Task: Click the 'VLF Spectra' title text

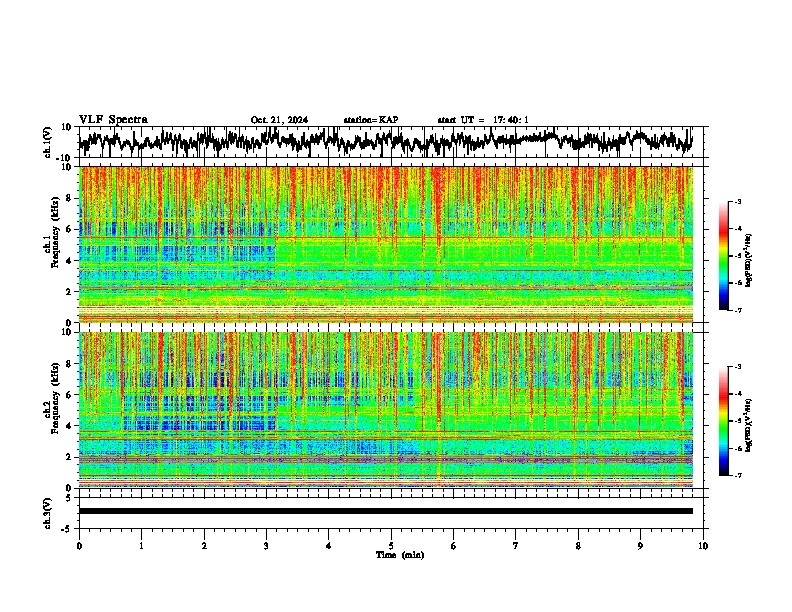Action: 113,119
